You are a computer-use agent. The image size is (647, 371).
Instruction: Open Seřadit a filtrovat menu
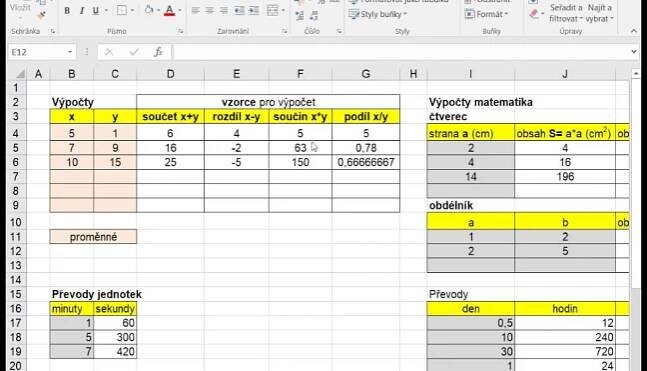point(566,13)
